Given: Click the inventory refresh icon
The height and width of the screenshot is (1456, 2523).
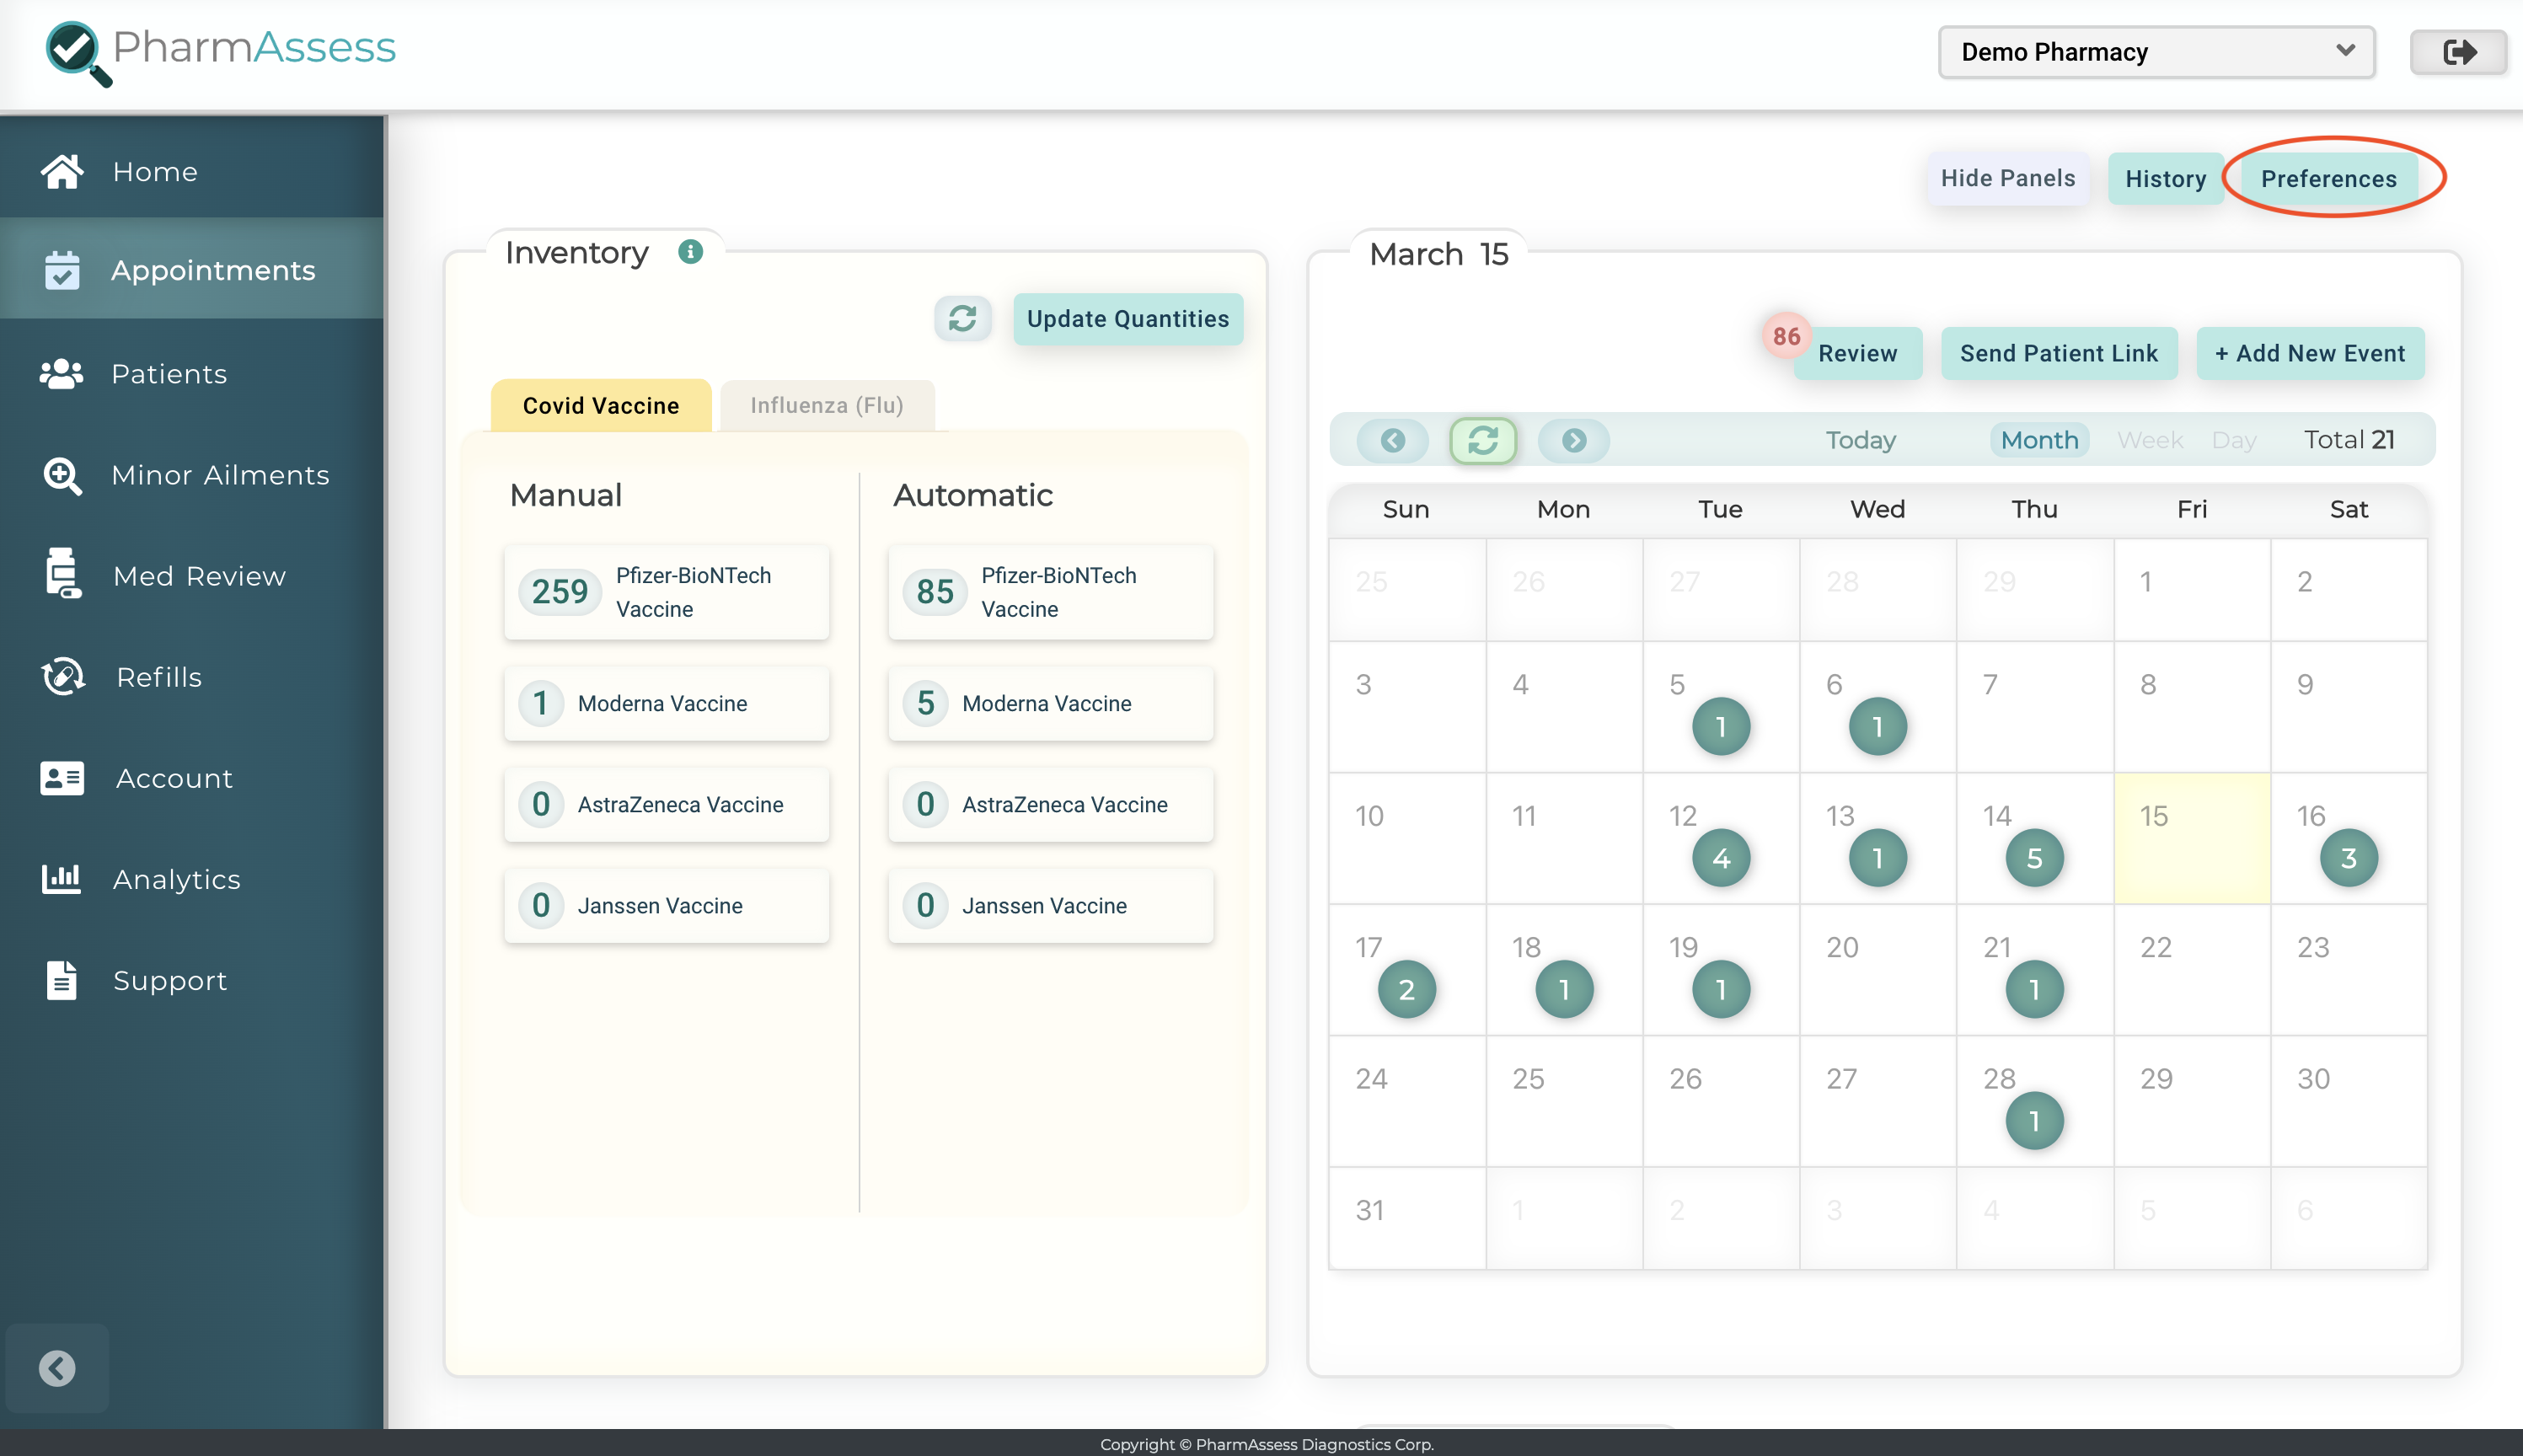Looking at the screenshot, I should coord(963,318).
